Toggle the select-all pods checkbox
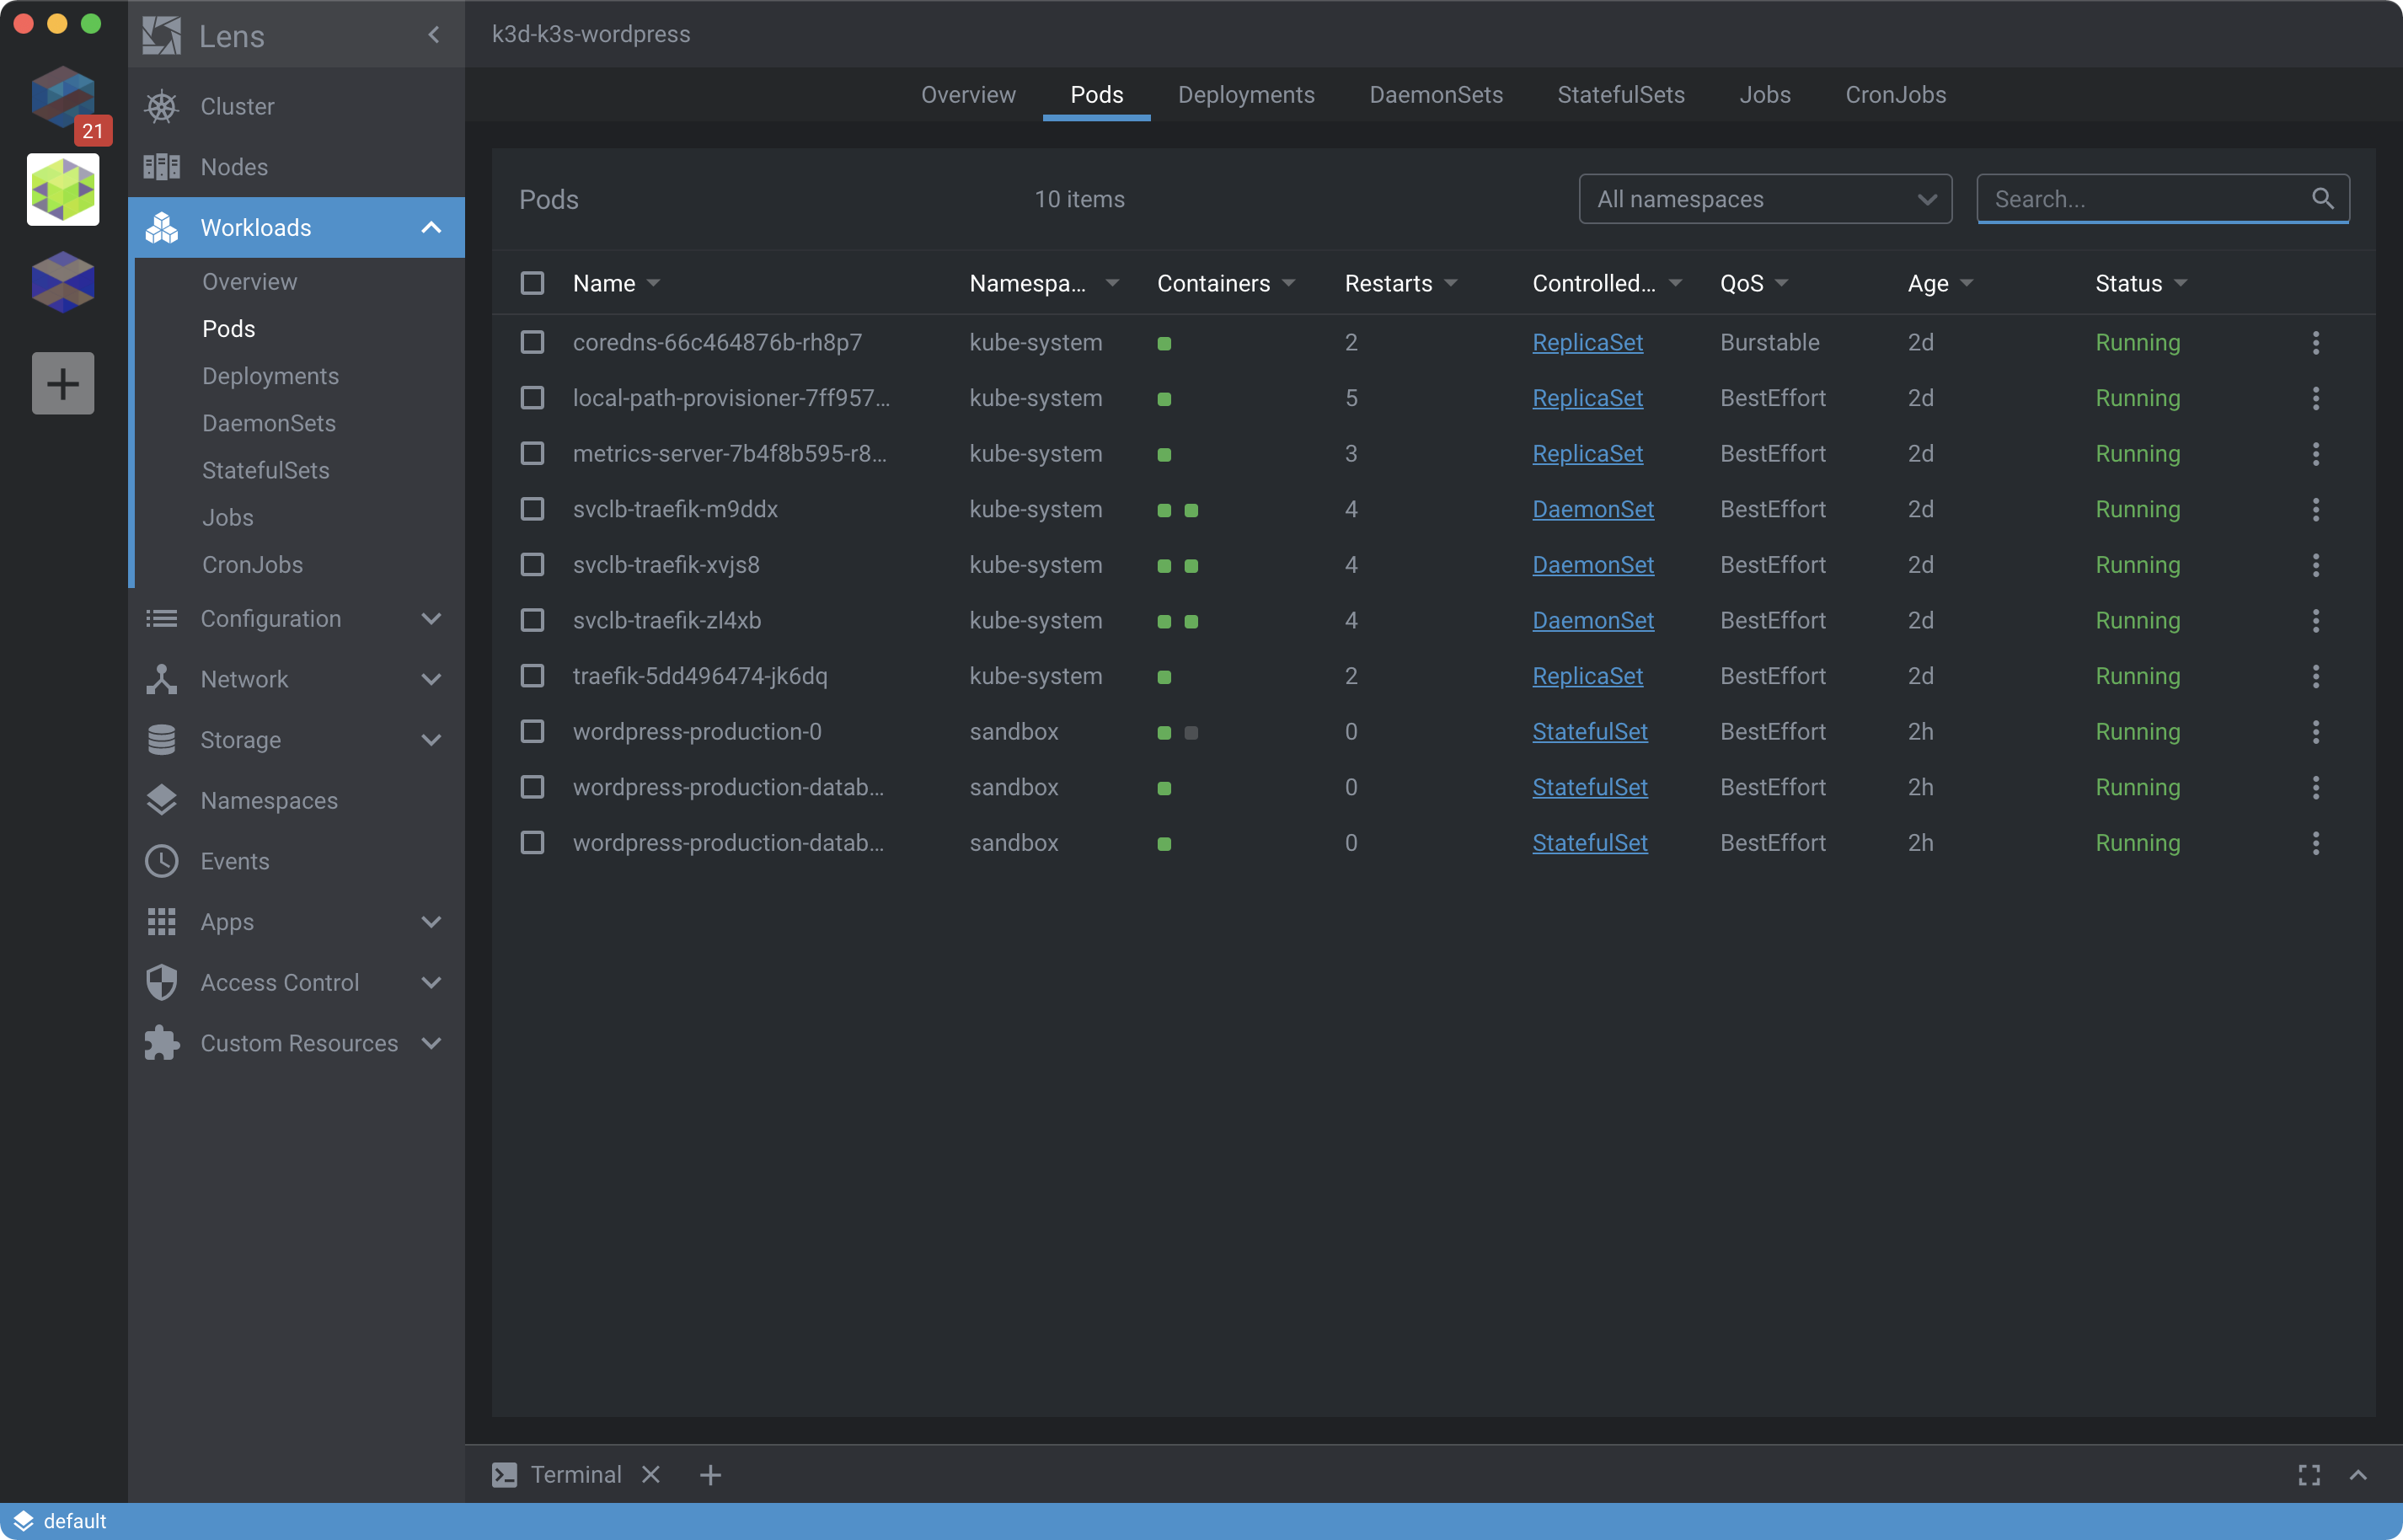Viewport: 2403px width, 1540px height. (x=532, y=283)
